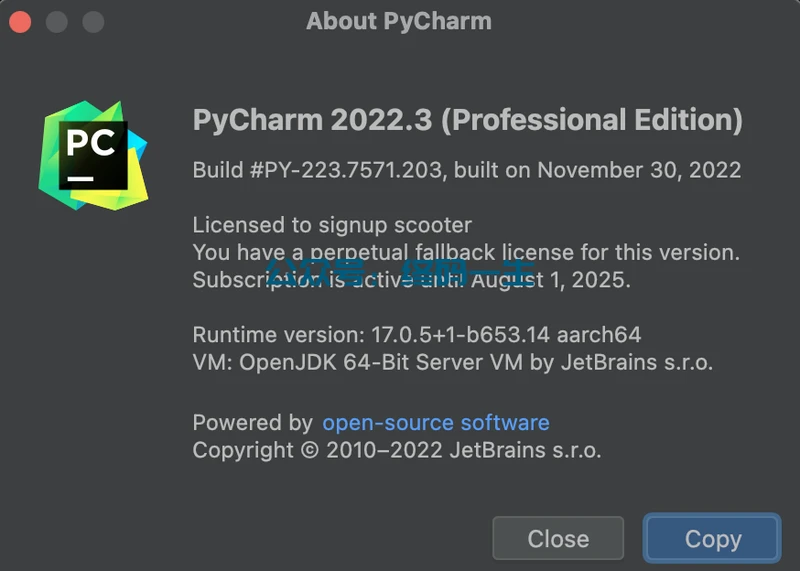Click the gray zoom window button
Viewport: 800px width, 571px height.
[x=93, y=22]
